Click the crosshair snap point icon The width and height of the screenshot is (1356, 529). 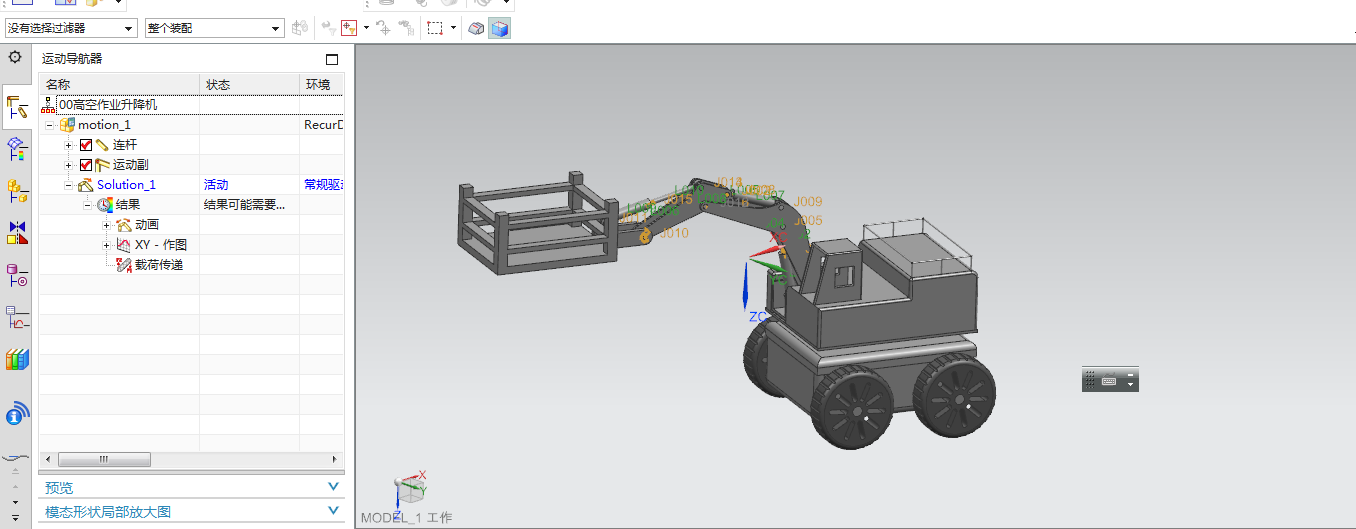pyautogui.click(x=383, y=28)
